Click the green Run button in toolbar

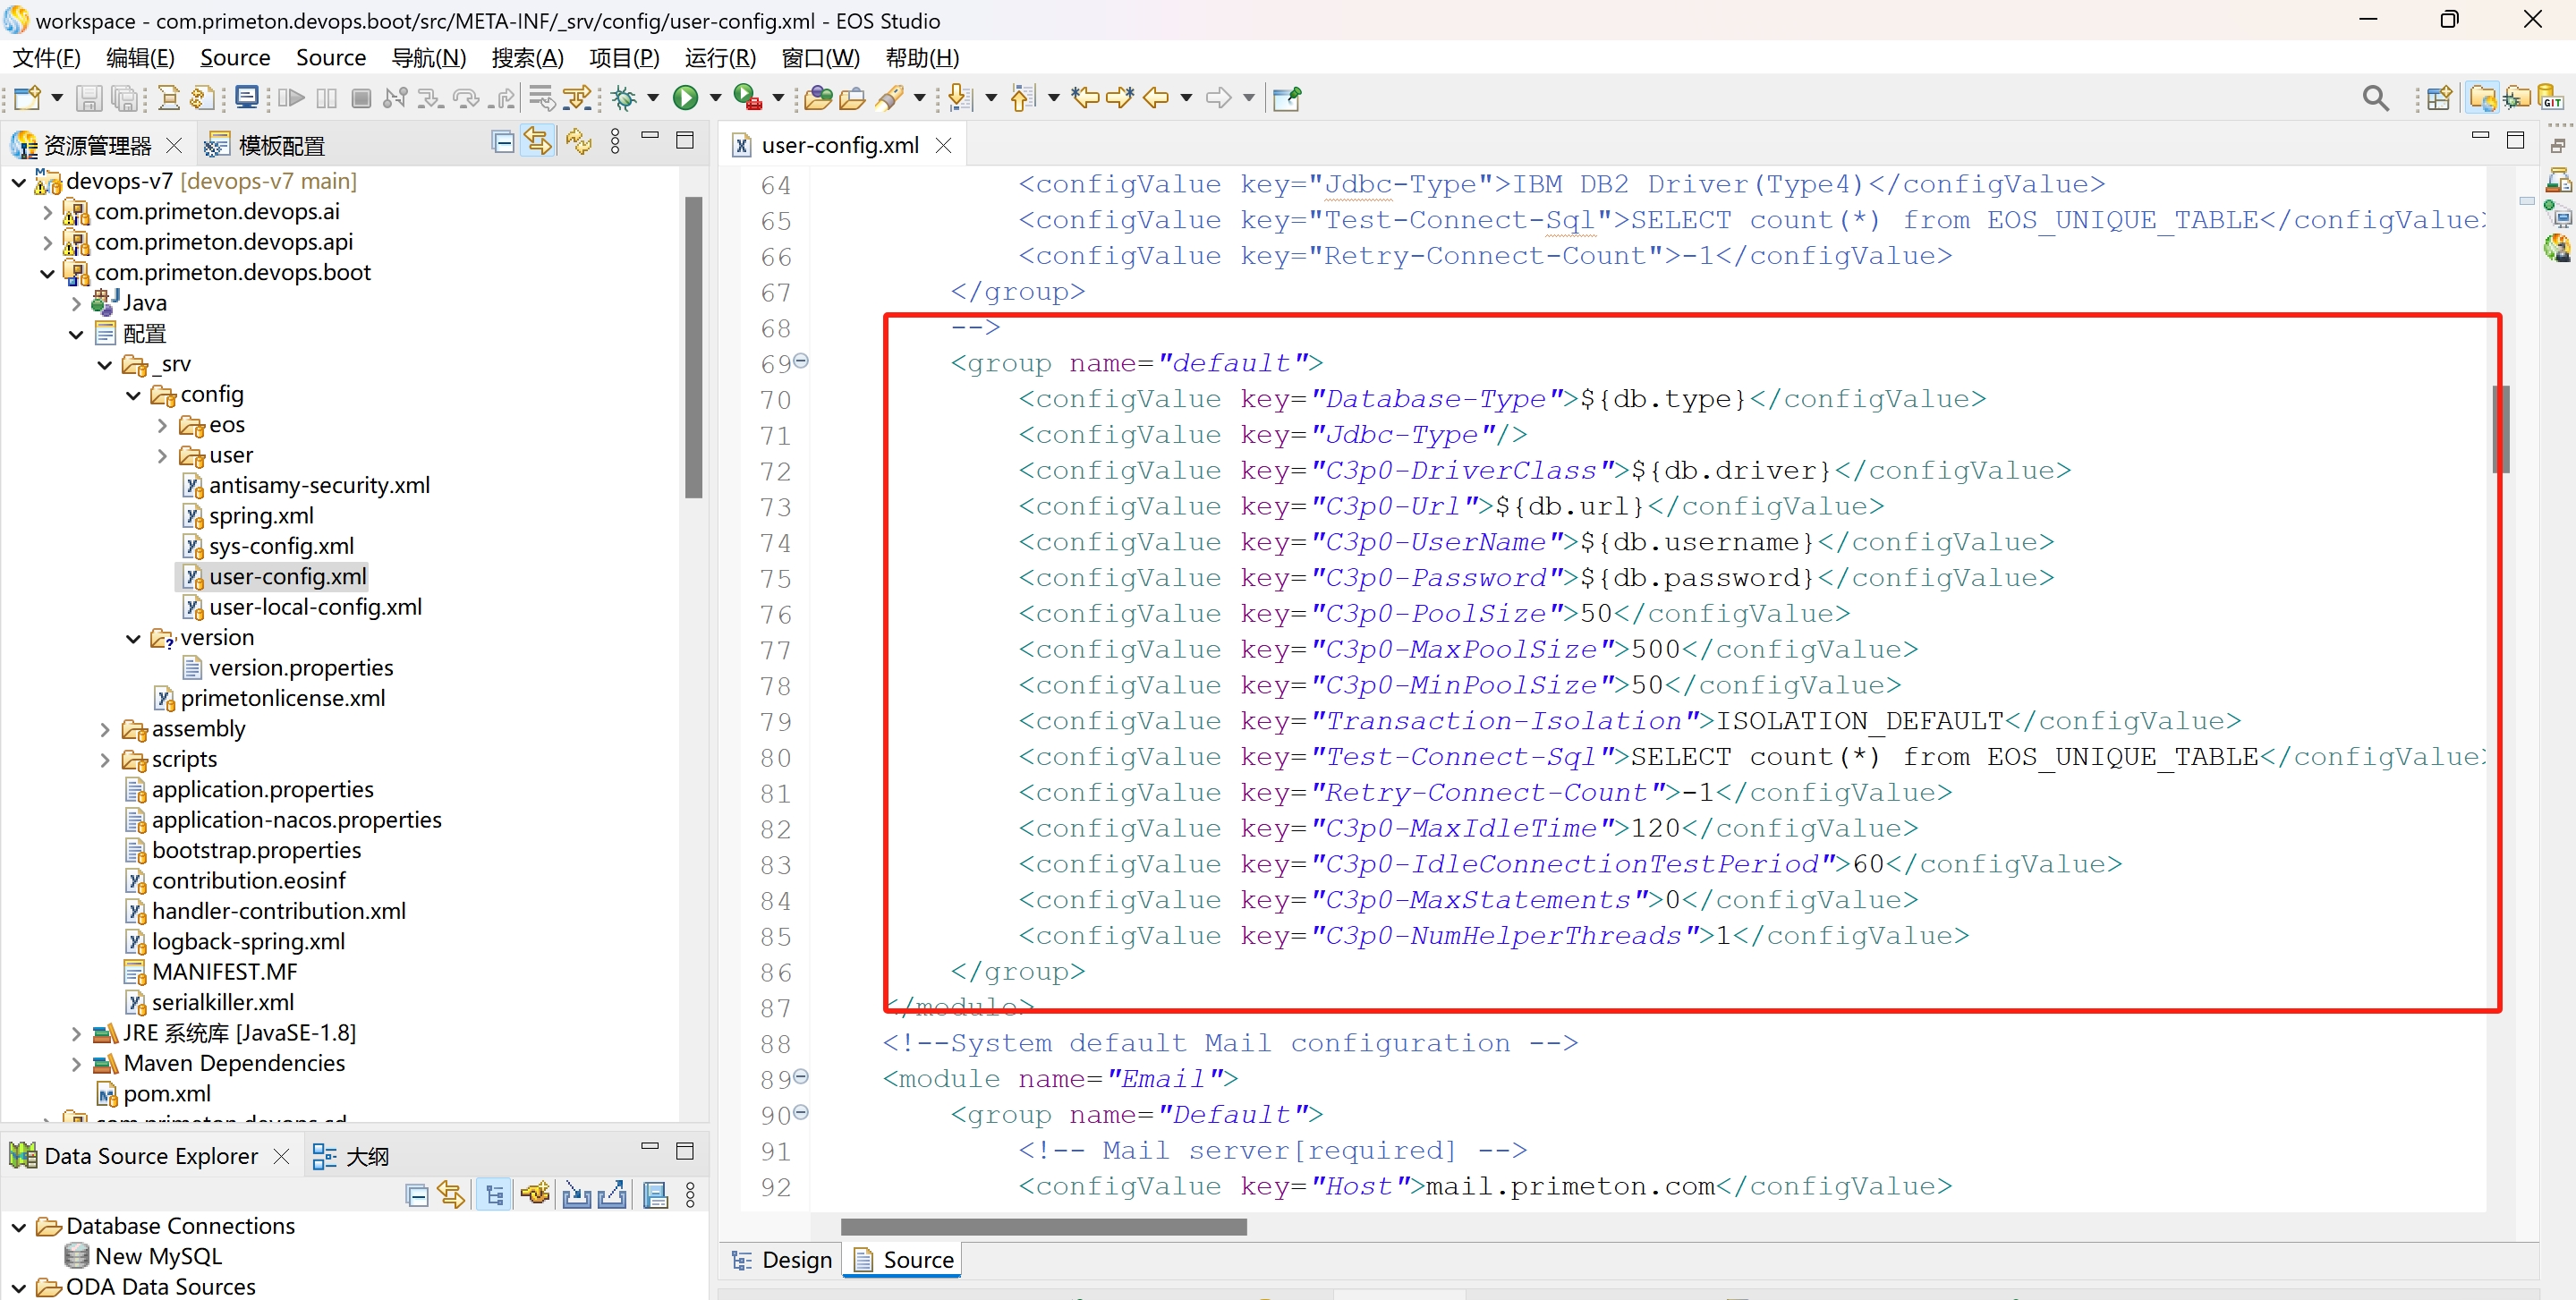point(685,98)
